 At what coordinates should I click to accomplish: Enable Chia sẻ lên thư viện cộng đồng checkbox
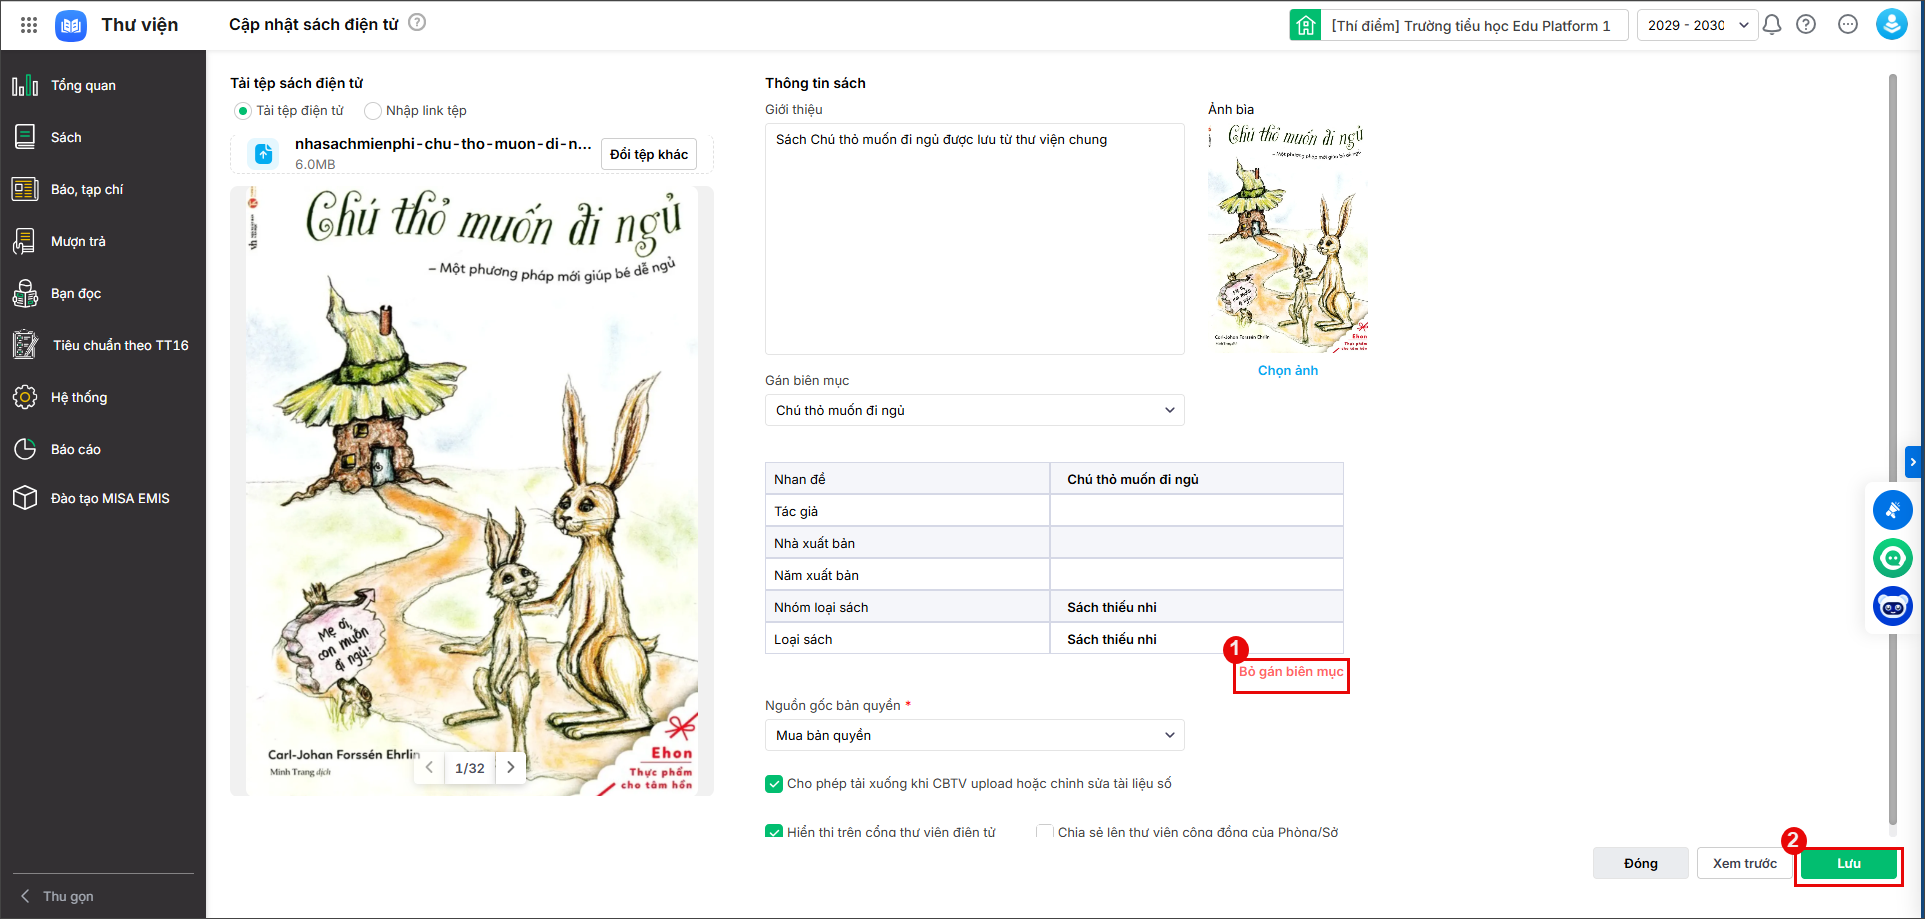(1045, 831)
